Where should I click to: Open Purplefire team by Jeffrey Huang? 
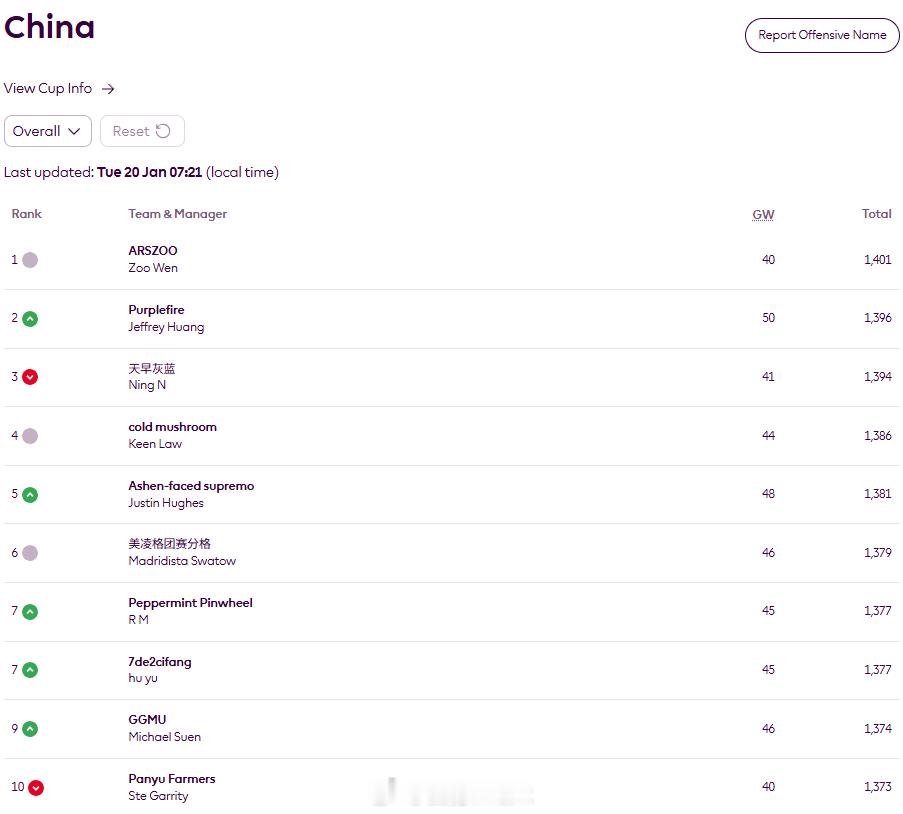point(156,310)
